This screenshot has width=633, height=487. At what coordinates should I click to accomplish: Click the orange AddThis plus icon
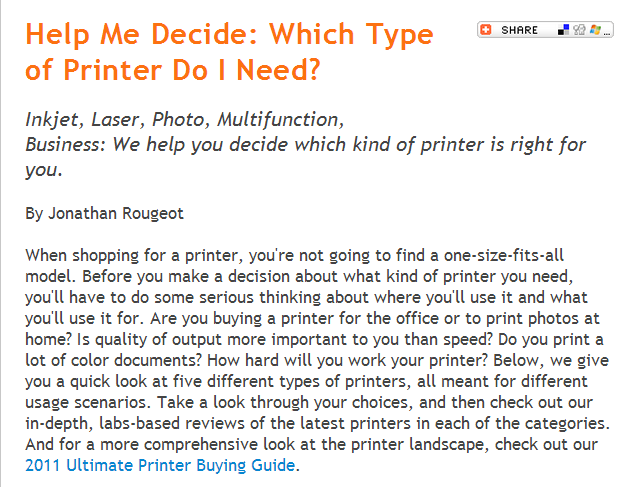click(x=486, y=29)
